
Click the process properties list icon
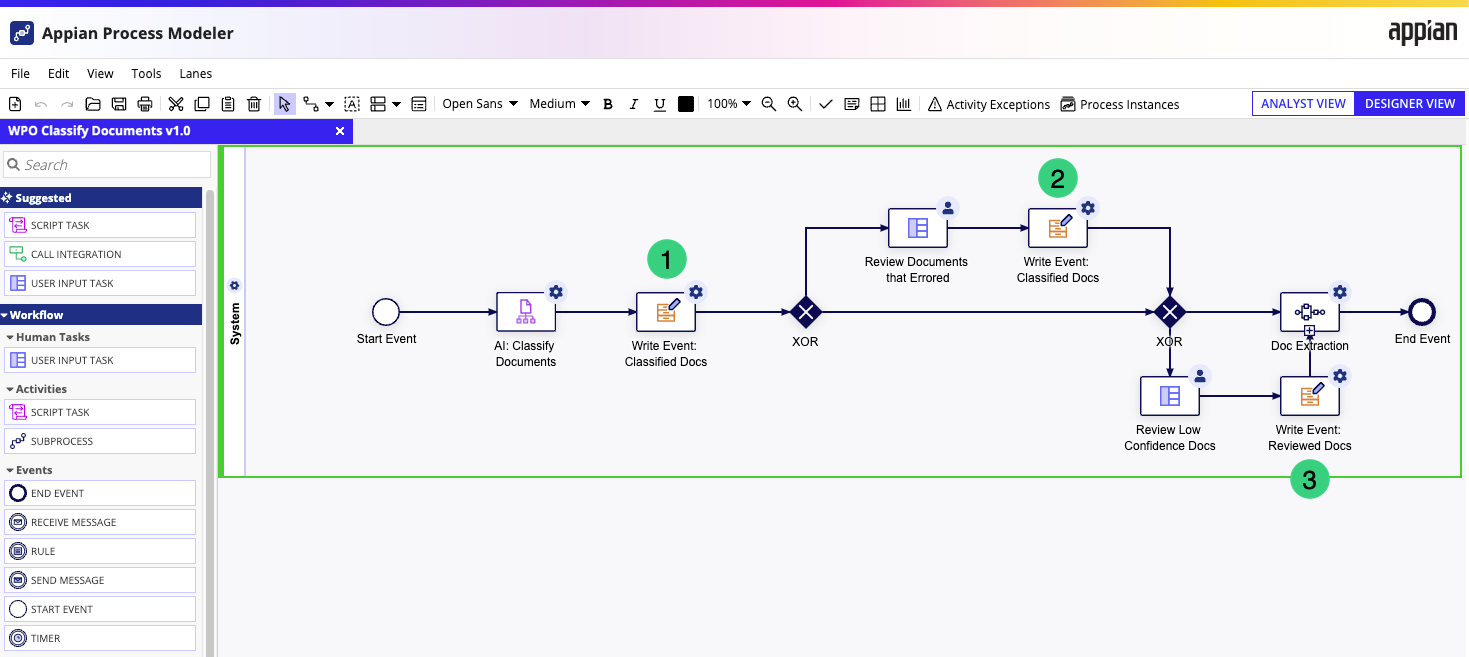(419, 104)
